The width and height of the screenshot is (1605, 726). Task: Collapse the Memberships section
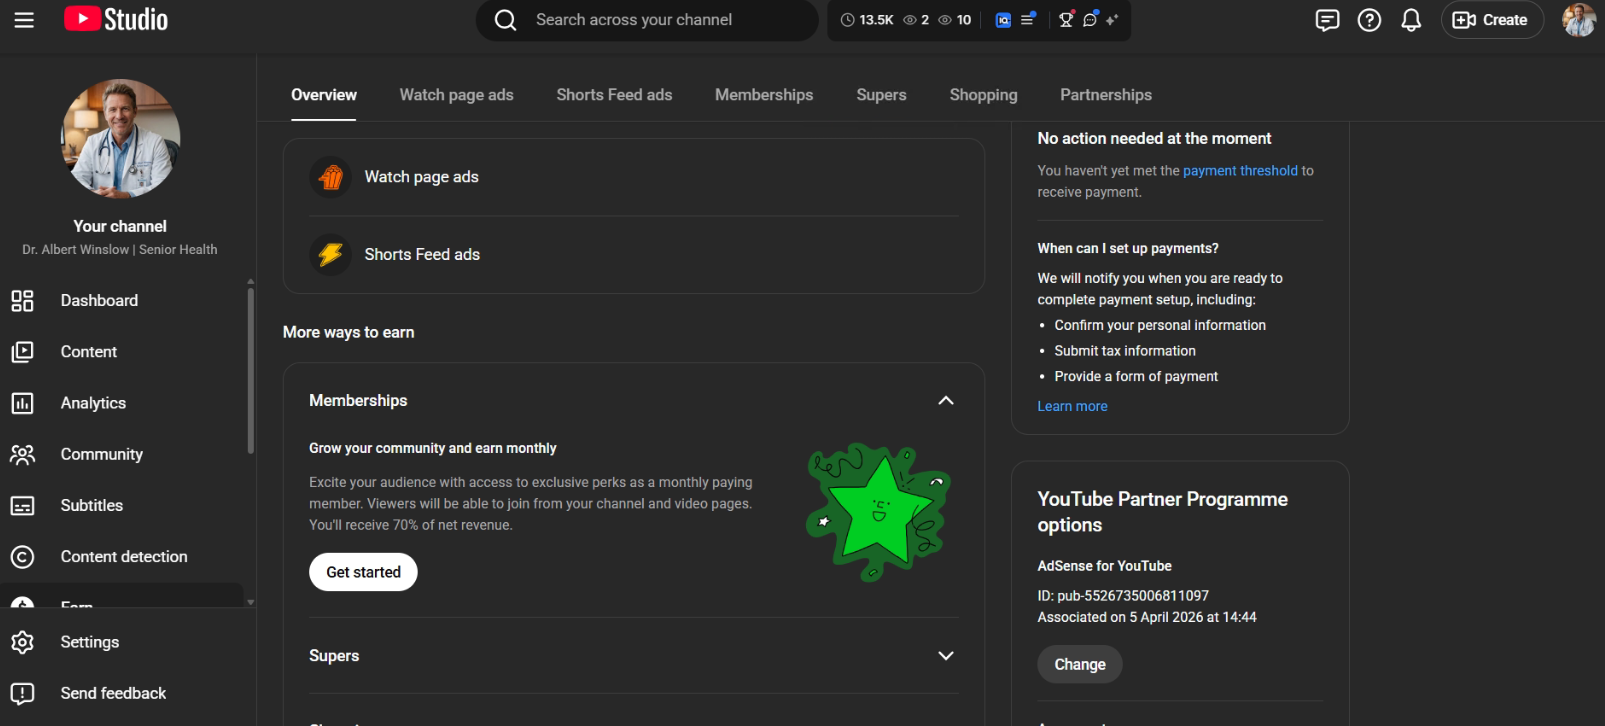pyautogui.click(x=946, y=401)
